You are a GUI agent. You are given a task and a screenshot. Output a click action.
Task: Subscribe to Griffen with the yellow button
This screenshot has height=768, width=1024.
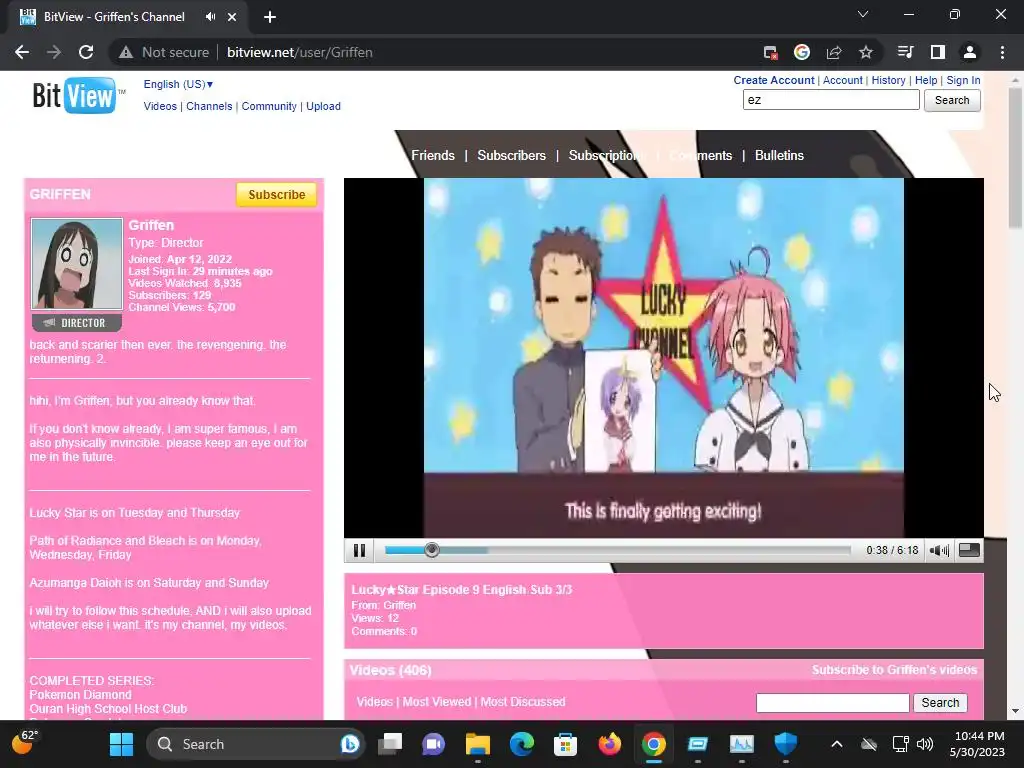(276, 195)
